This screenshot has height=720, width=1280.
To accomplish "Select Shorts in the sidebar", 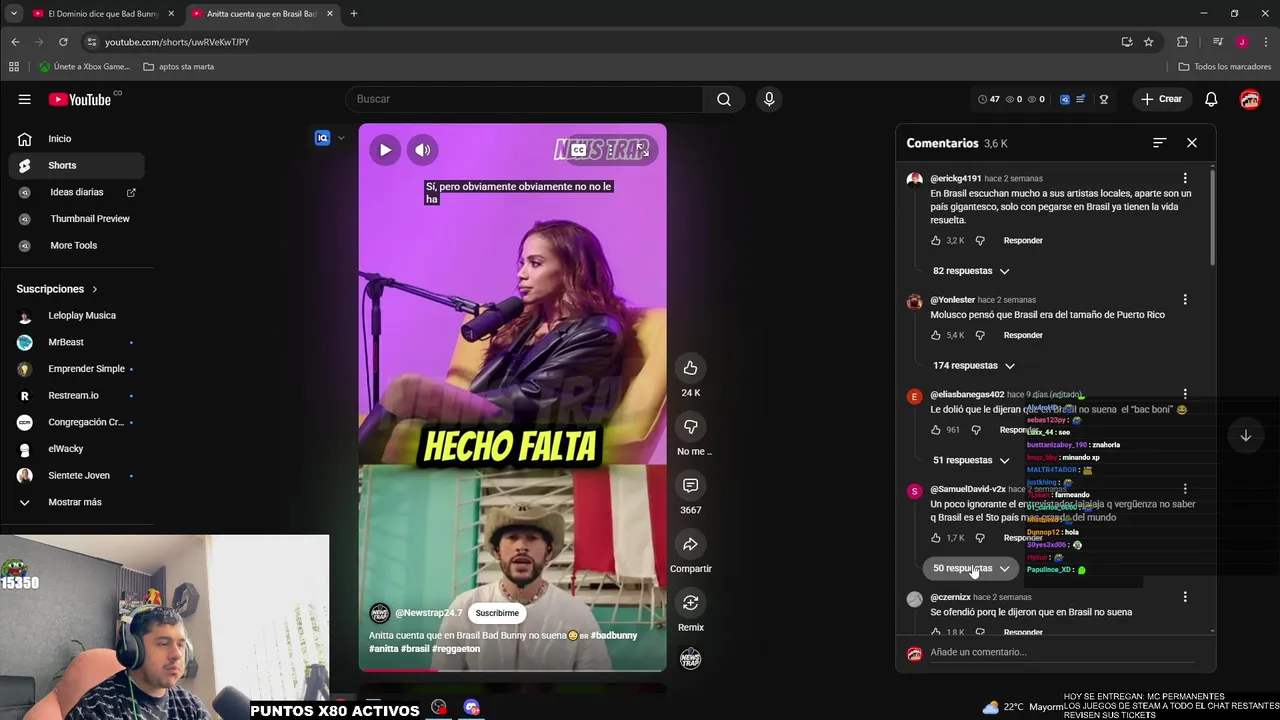I will [x=76, y=165].
